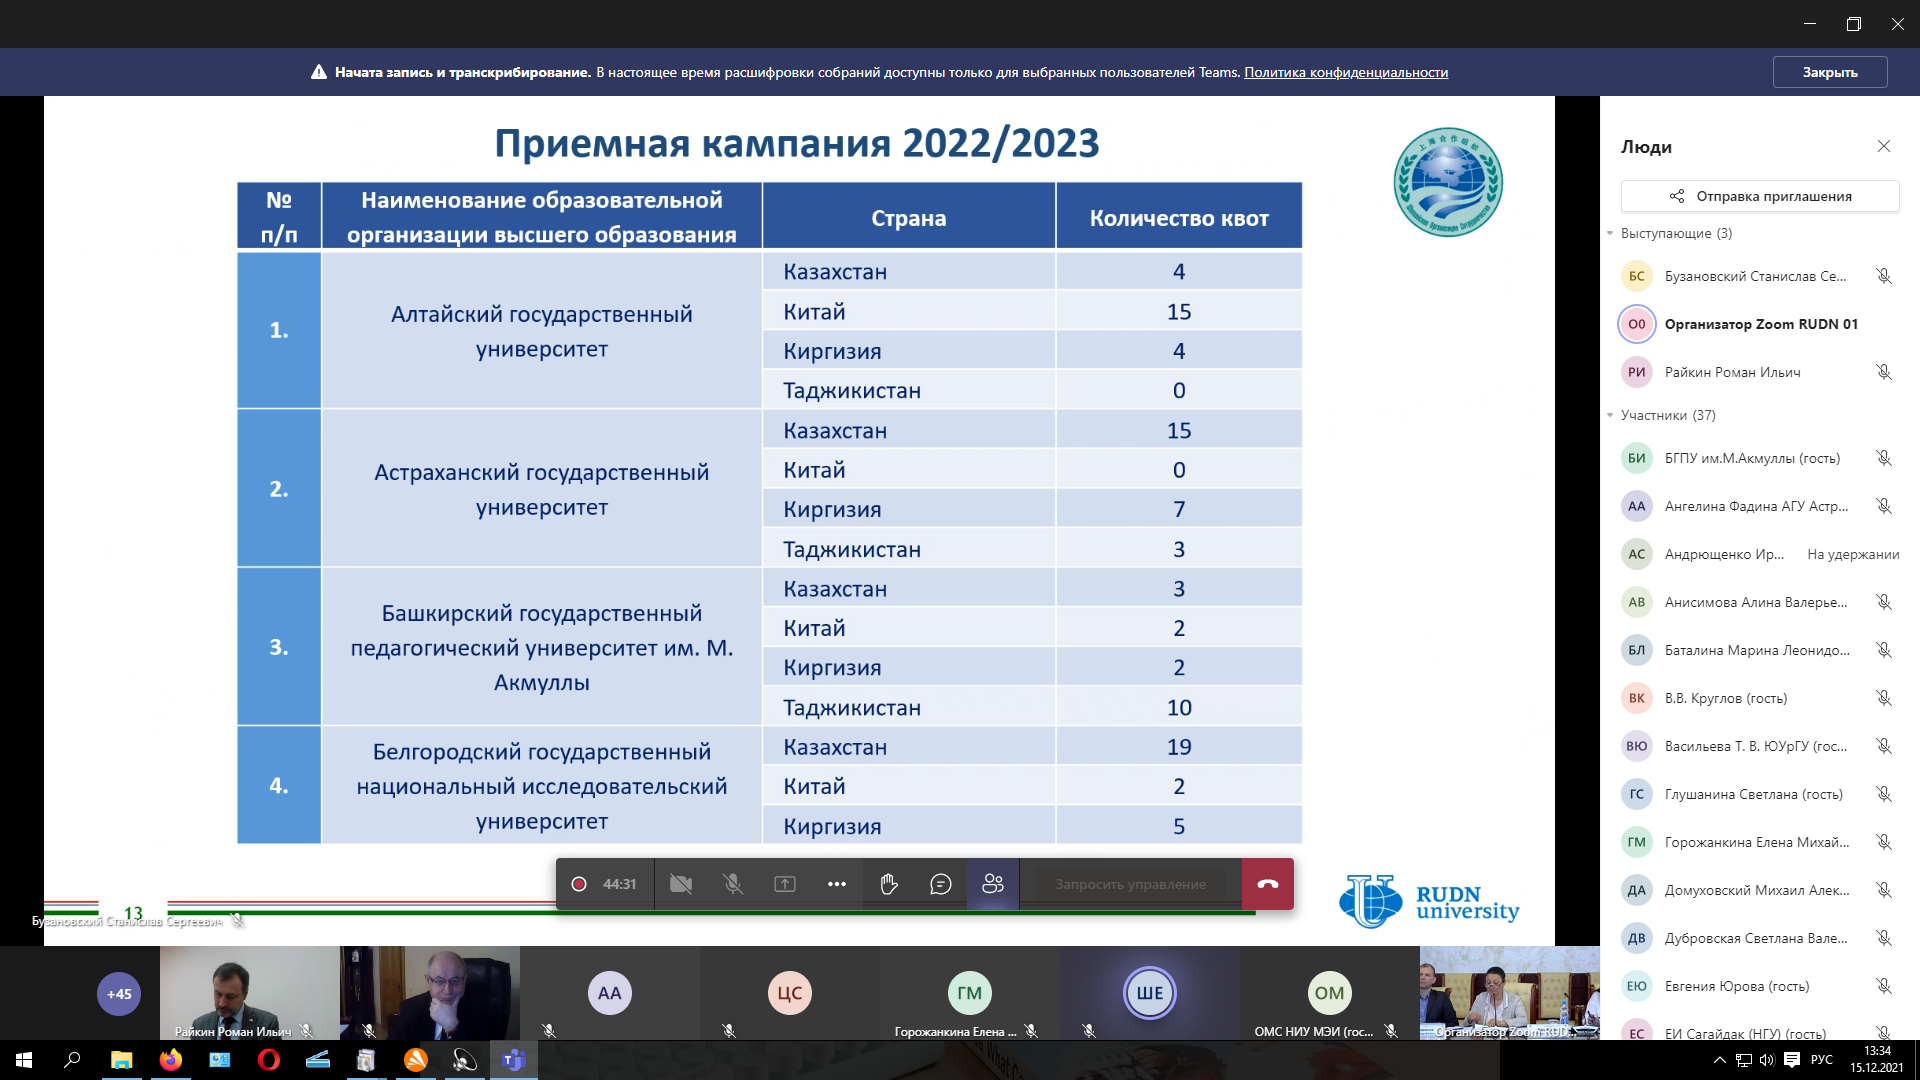
Task: Click mic icon beside Евгения Юрова
Action: [1884, 986]
